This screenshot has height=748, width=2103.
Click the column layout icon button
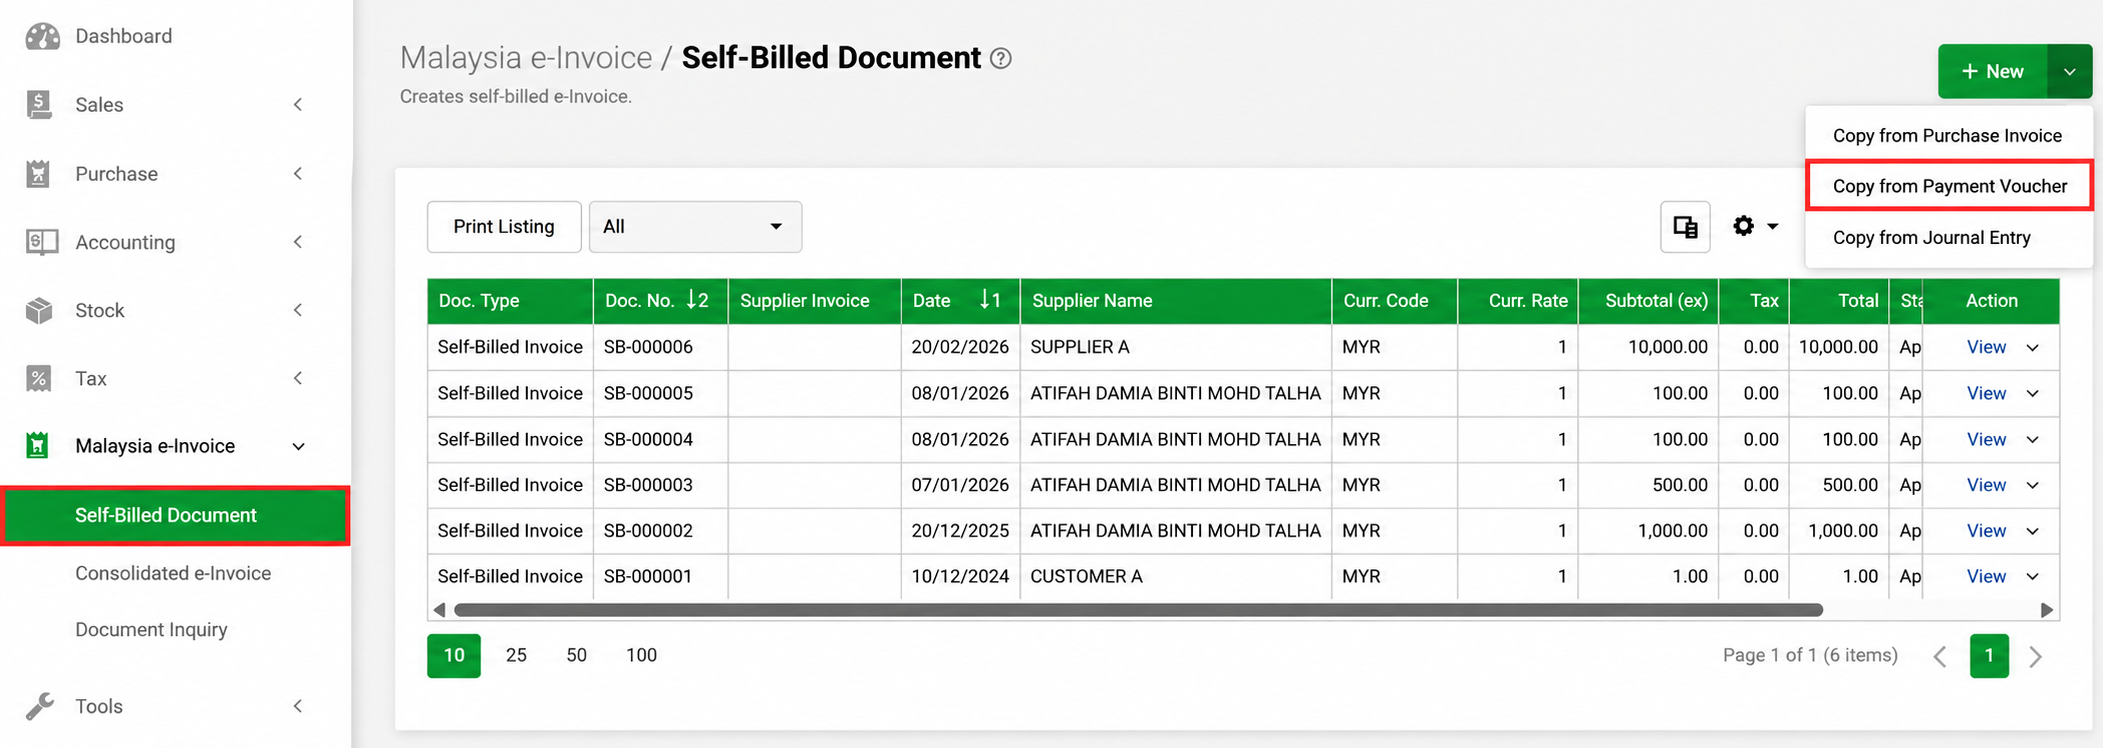coord(1685,227)
